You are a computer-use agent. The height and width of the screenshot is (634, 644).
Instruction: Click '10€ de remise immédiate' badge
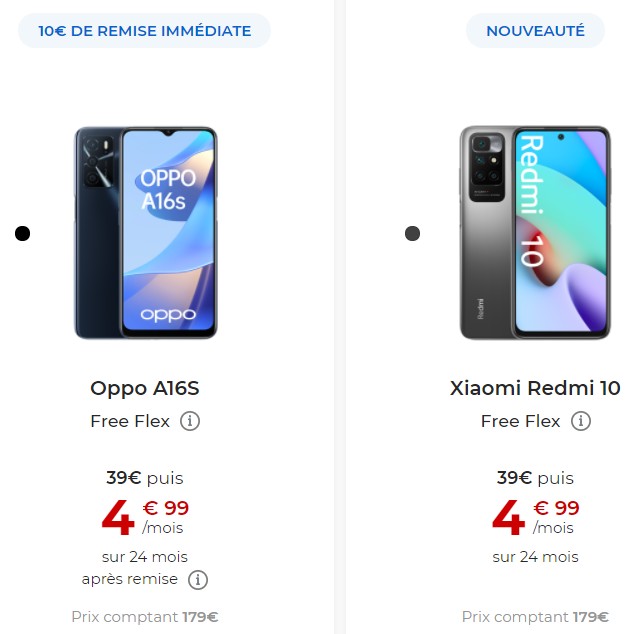pos(145,31)
